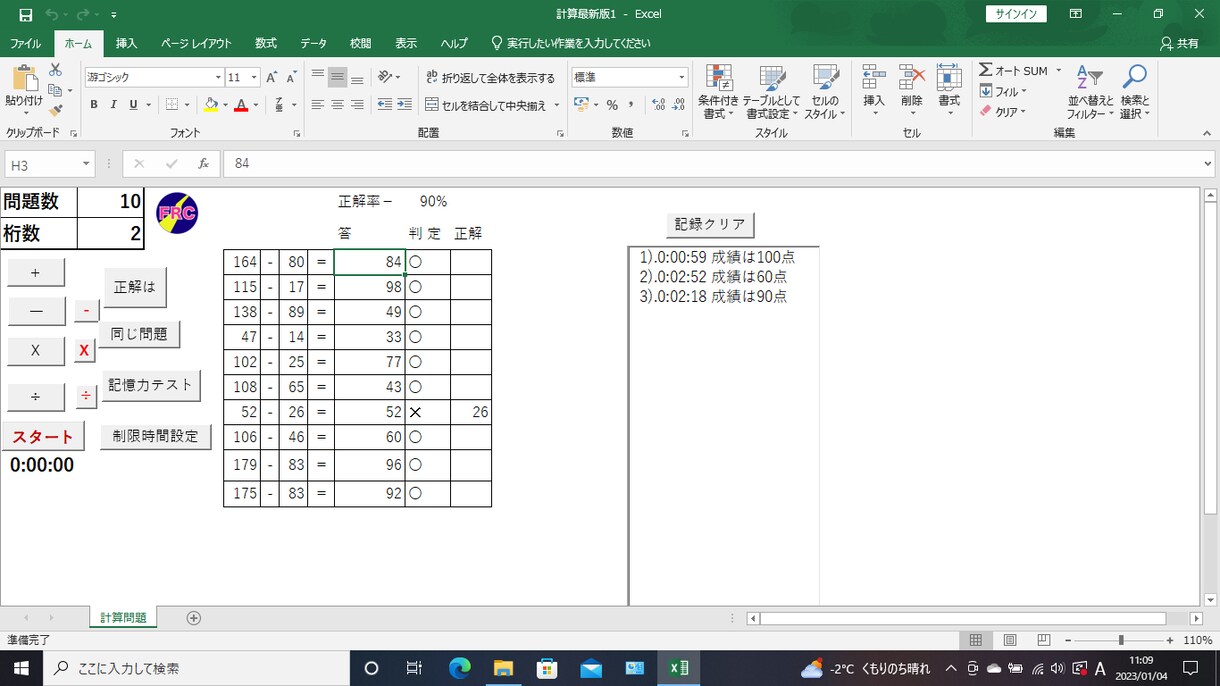Toggle Bold formatting

[x=94, y=105]
